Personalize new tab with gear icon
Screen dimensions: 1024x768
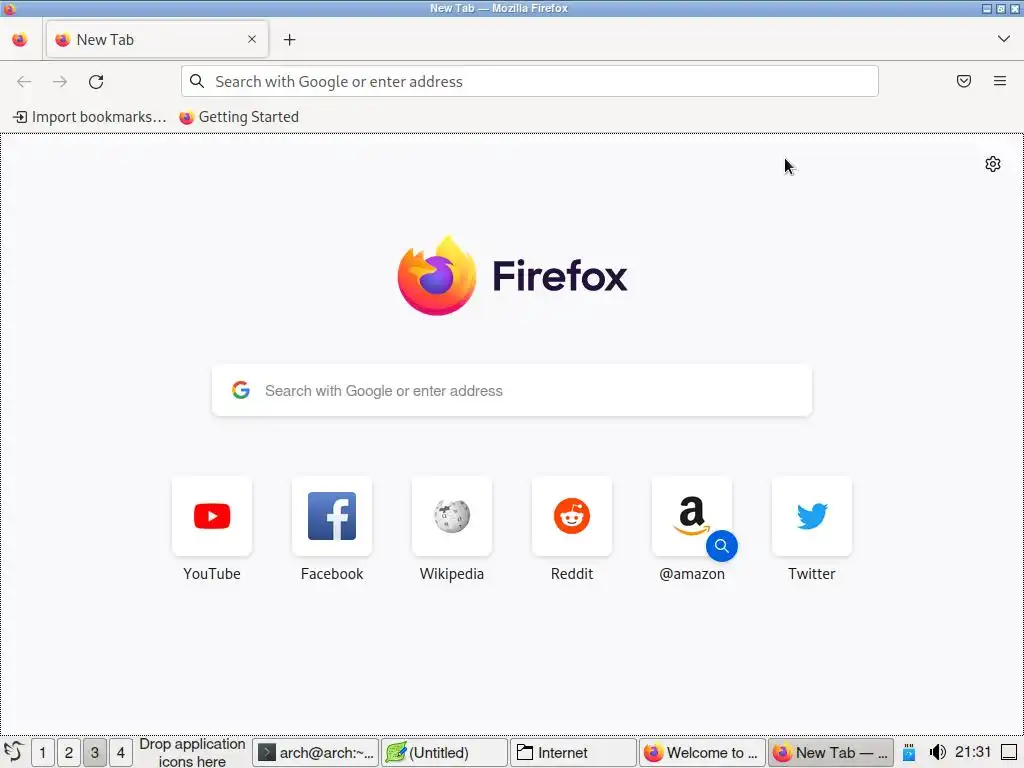point(993,164)
